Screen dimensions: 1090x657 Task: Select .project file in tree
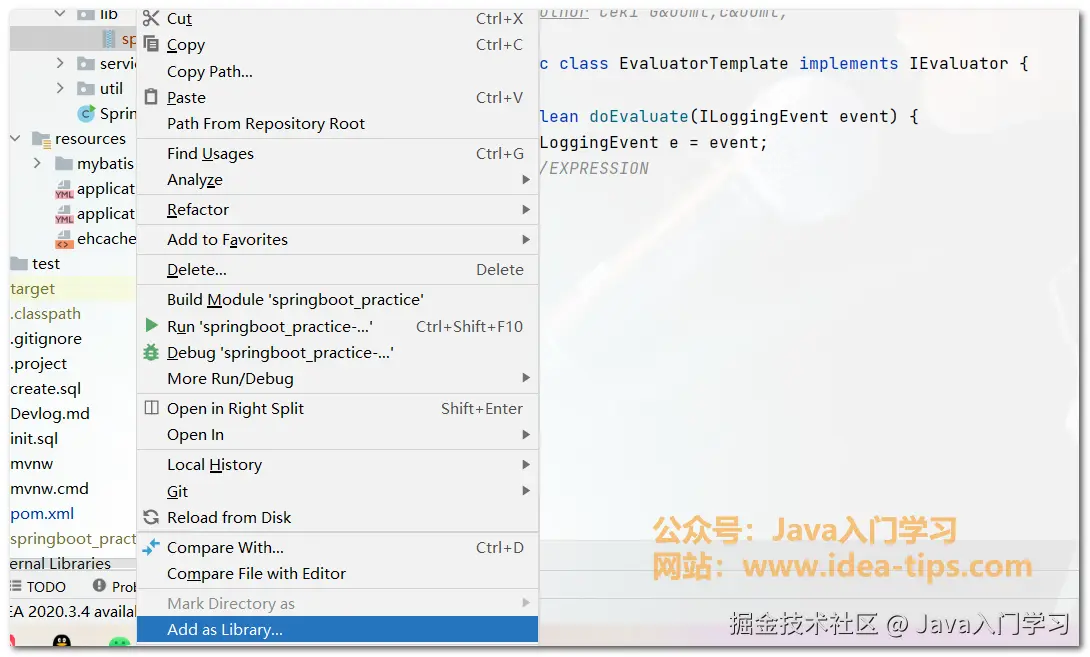(x=39, y=364)
